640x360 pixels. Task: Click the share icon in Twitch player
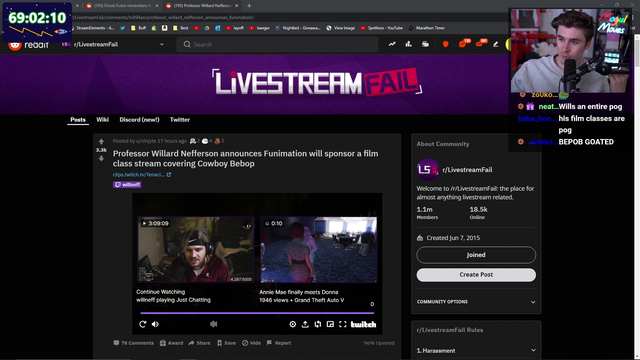(x=305, y=324)
